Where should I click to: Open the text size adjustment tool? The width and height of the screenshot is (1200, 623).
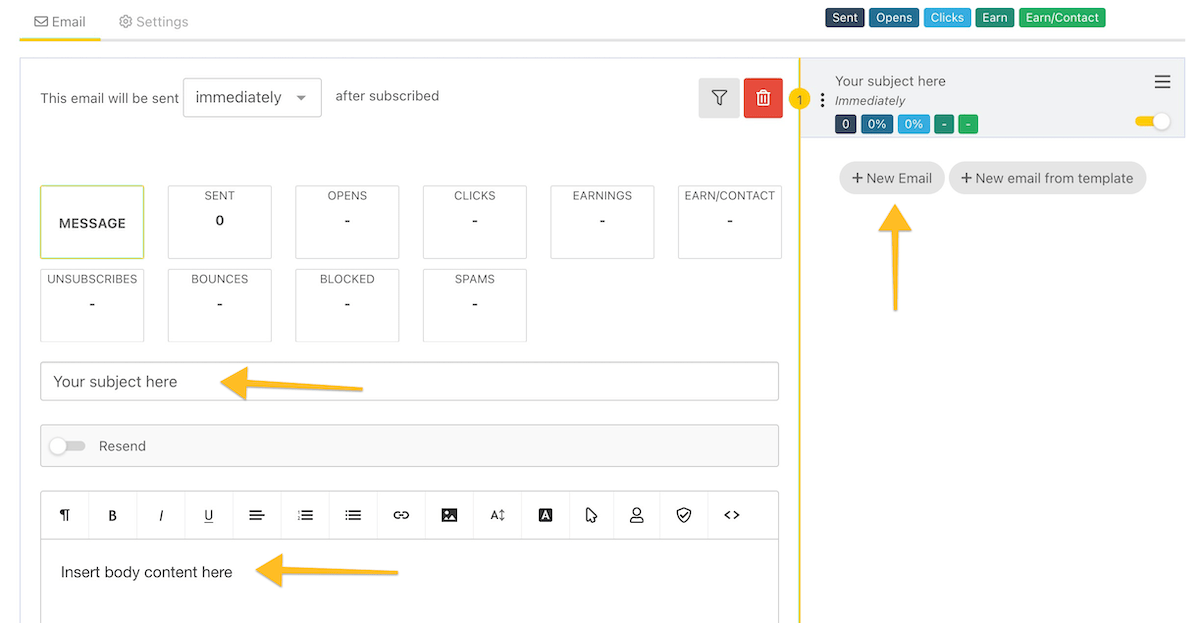[496, 515]
